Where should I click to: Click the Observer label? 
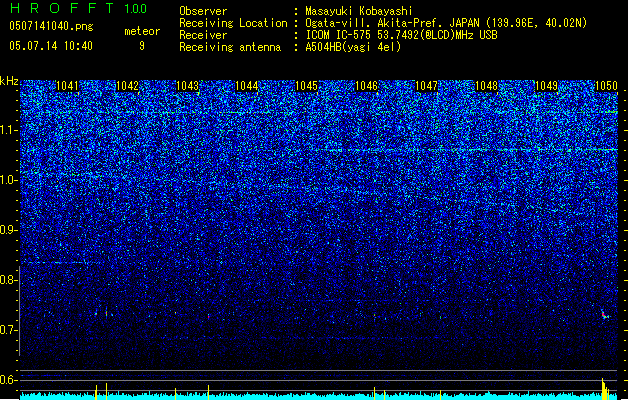tap(203, 11)
